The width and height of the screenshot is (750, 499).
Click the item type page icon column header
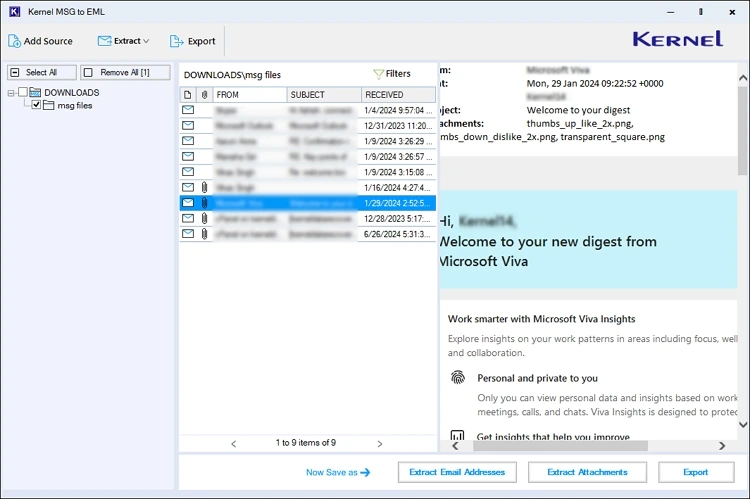tap(188, 95)
